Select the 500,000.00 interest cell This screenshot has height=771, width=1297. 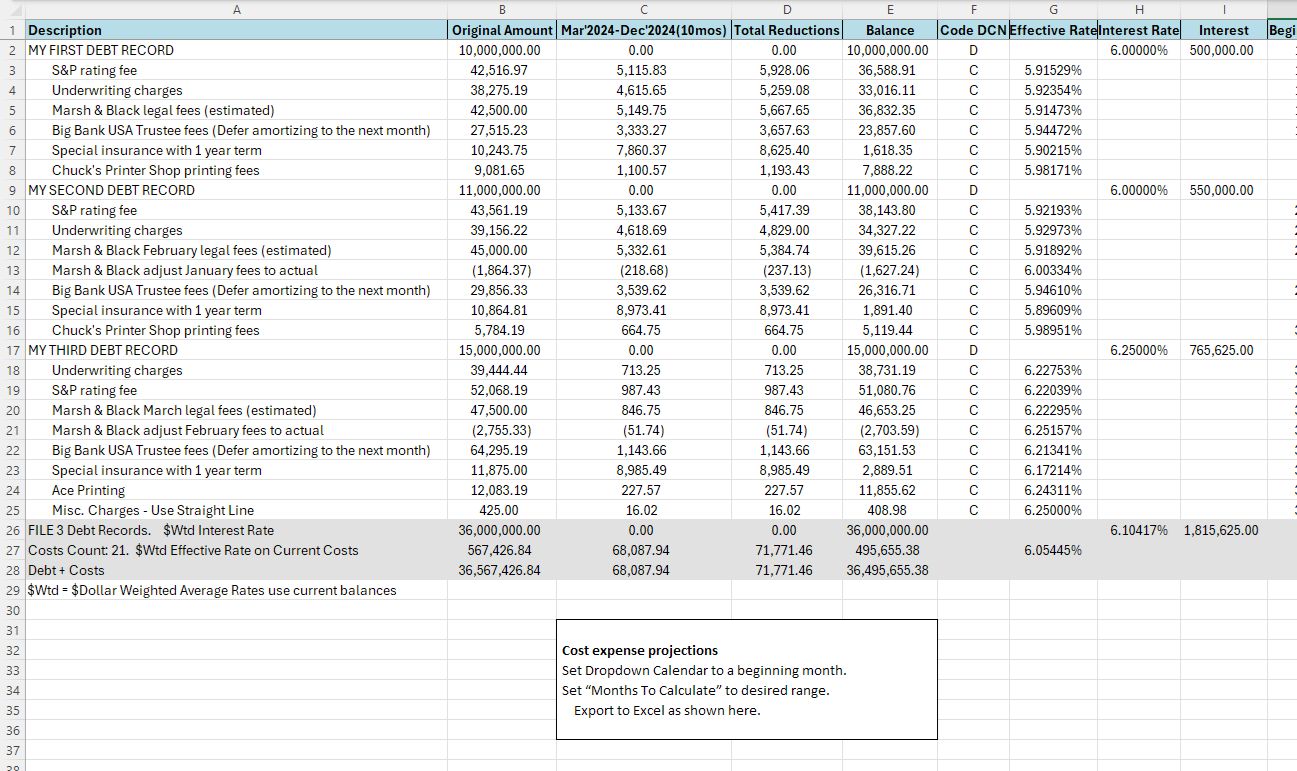click(1224, 50)
